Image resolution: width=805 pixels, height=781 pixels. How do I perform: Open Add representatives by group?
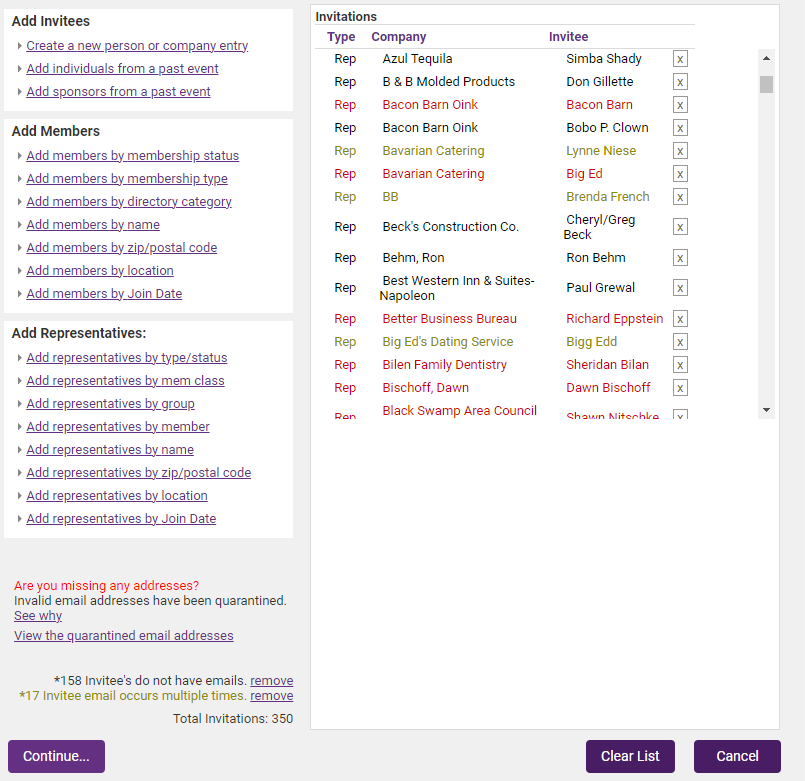pyautogui.click(x=110, y=404)
